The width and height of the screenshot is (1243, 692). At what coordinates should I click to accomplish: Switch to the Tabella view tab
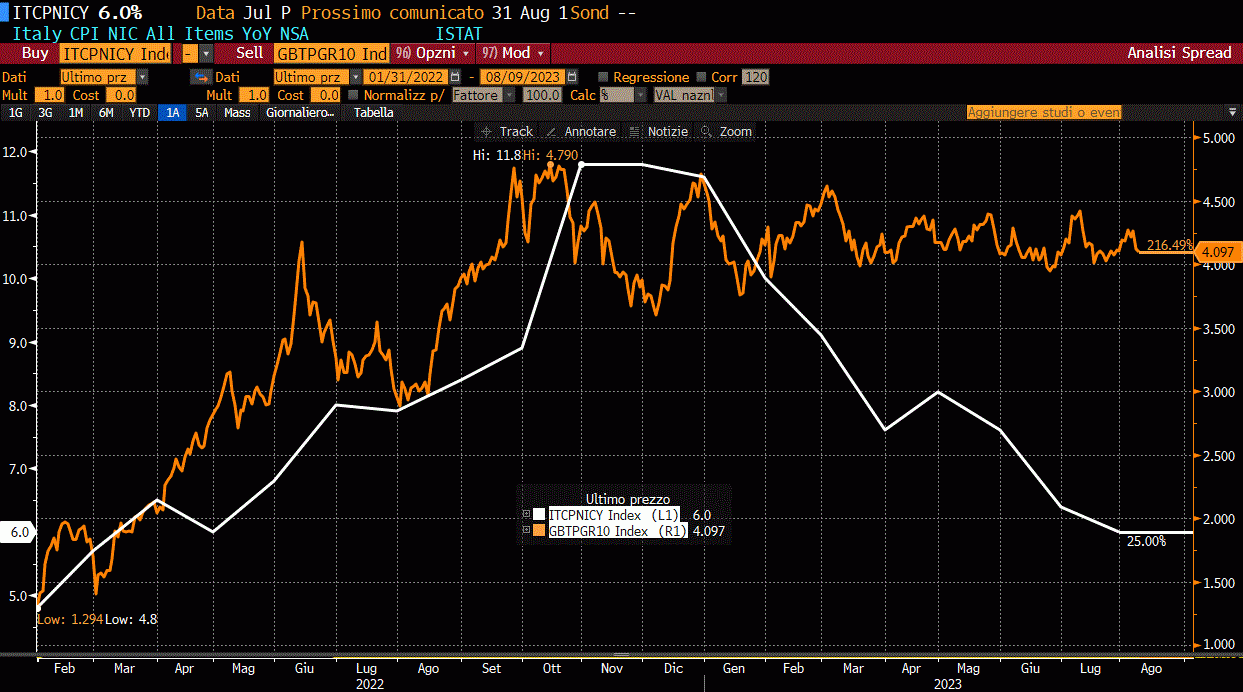click(x=374, y=113)
